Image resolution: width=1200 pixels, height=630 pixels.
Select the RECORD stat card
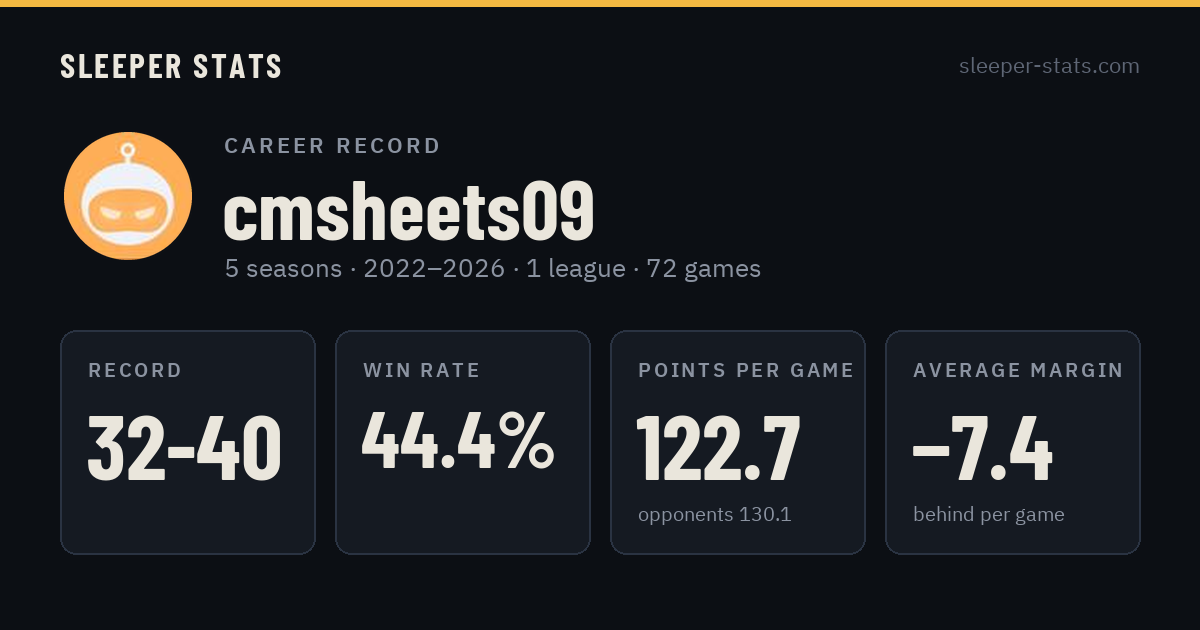pos(188,442)
